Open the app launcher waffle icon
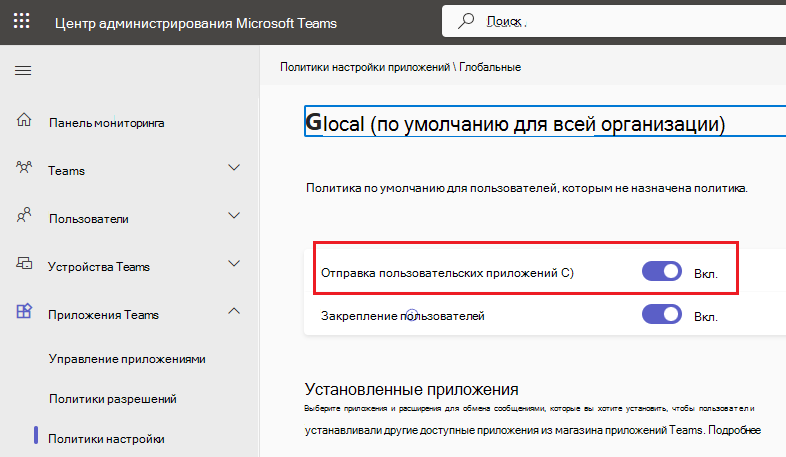786x457 pixels. tap(22, 21)
